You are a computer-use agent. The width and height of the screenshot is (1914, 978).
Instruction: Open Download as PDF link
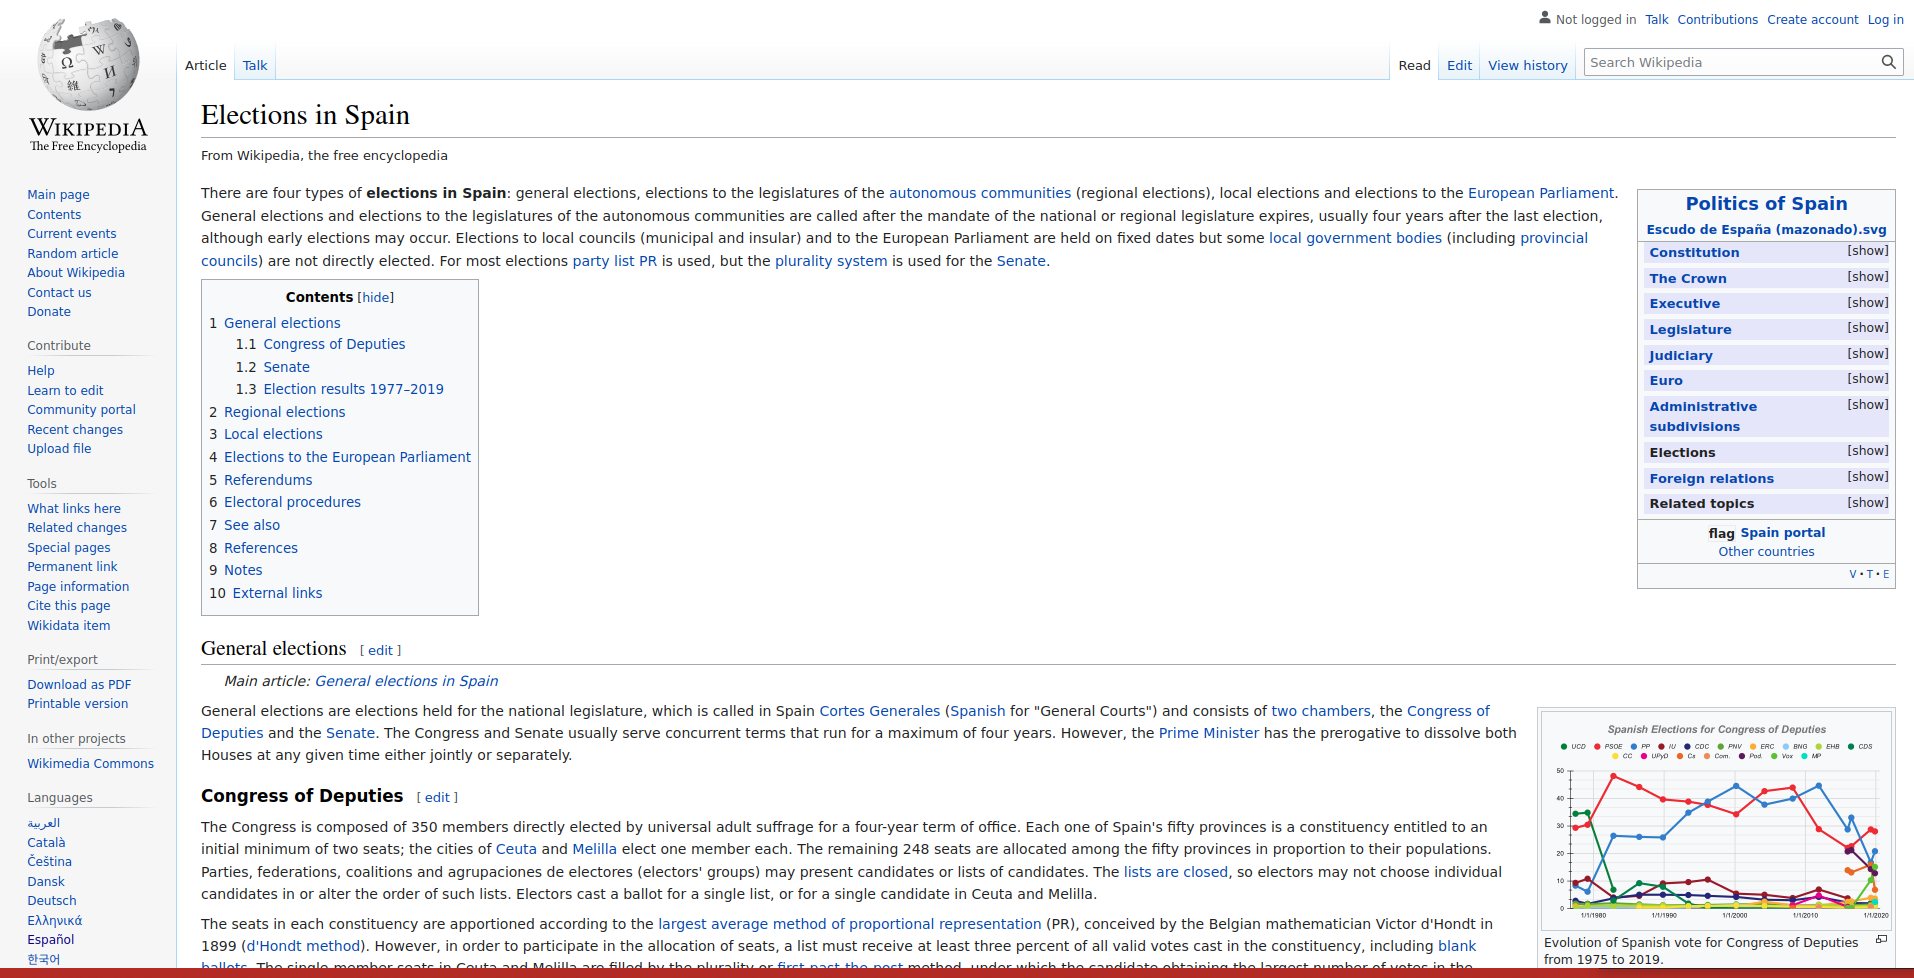pyautogui.click(x=79, y=685)
